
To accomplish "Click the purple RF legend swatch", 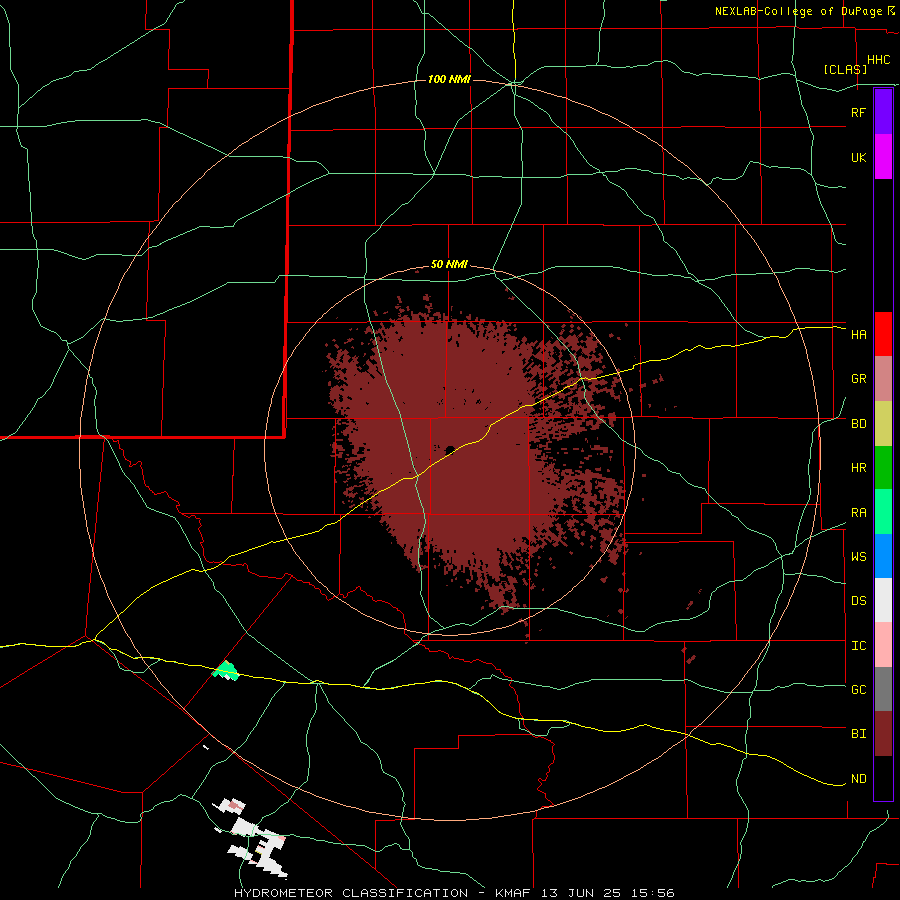I will (x=883, y=112).
